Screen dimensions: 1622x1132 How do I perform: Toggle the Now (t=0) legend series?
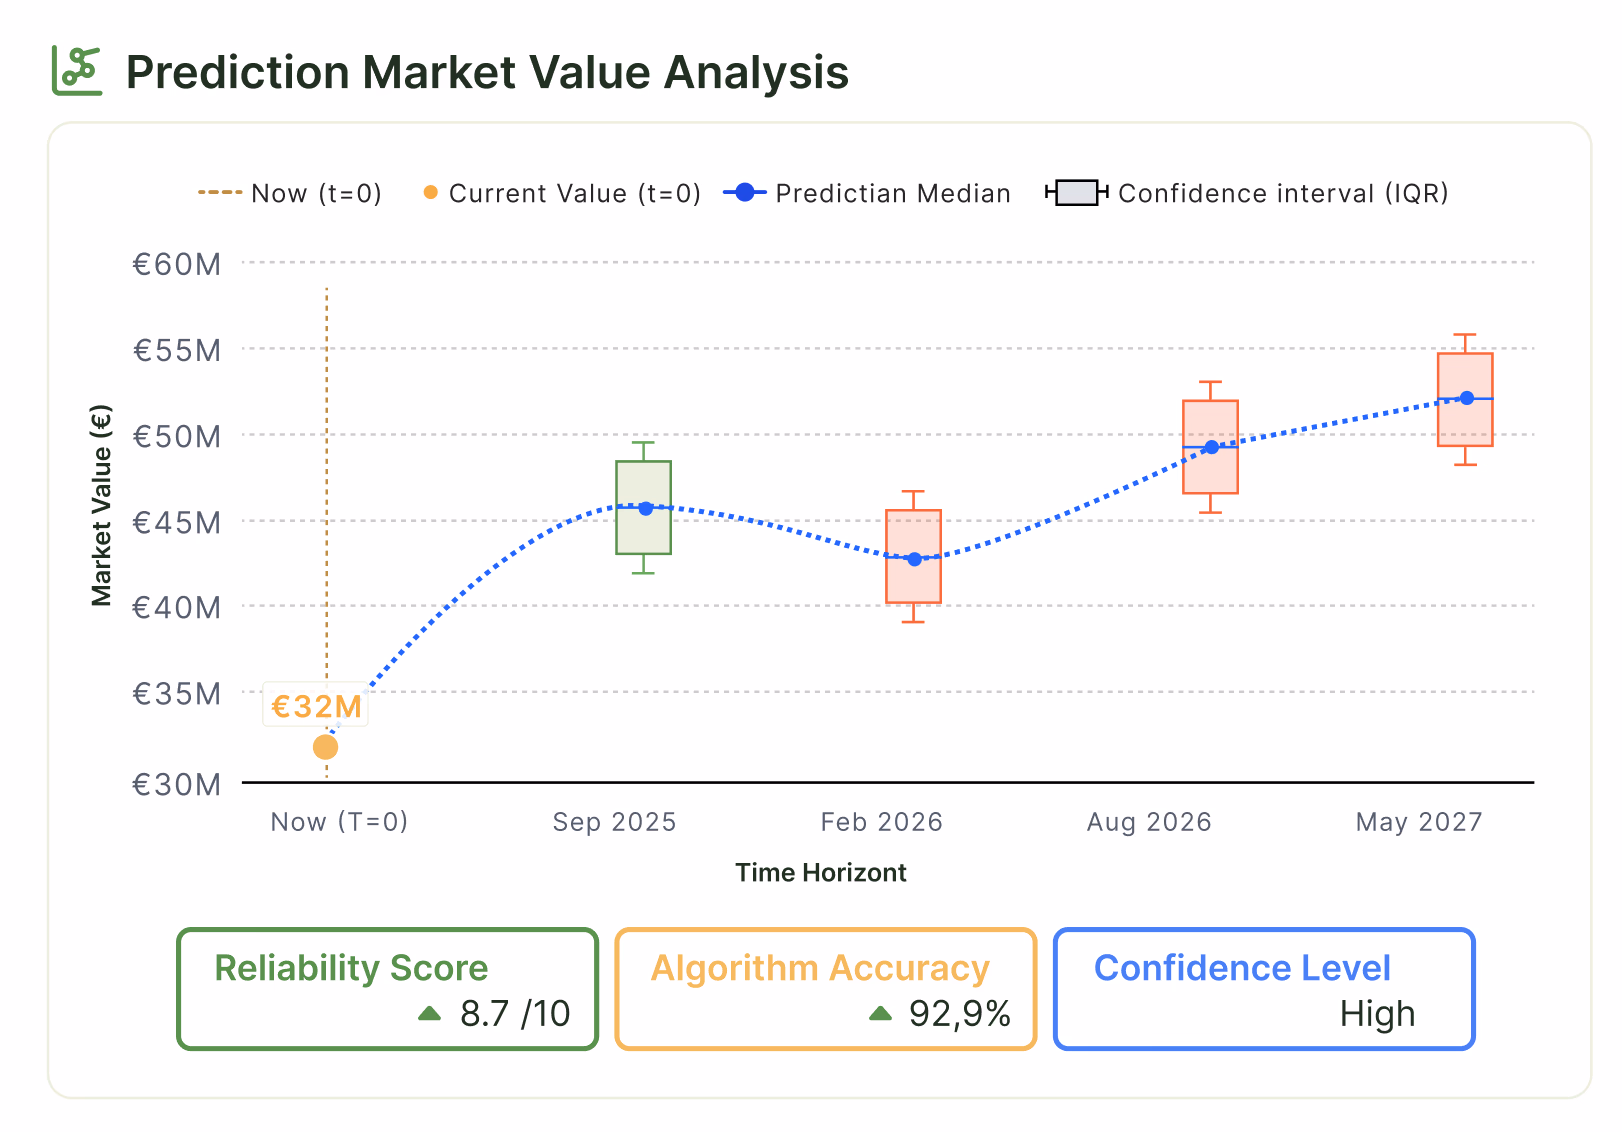tap(290, 193)
